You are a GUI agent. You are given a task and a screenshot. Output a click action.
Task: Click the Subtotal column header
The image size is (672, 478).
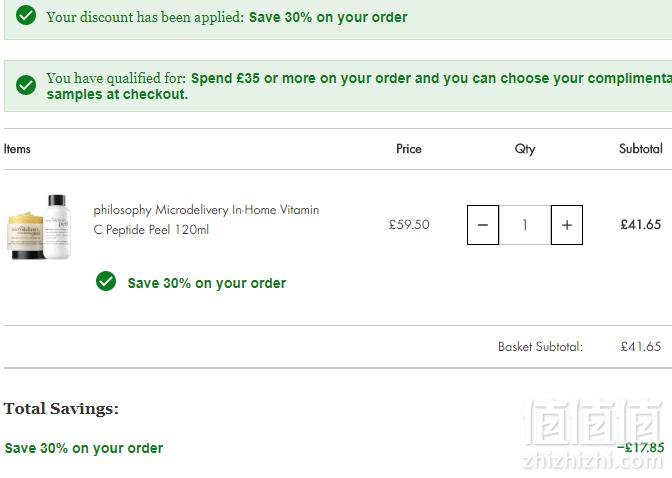640,149
